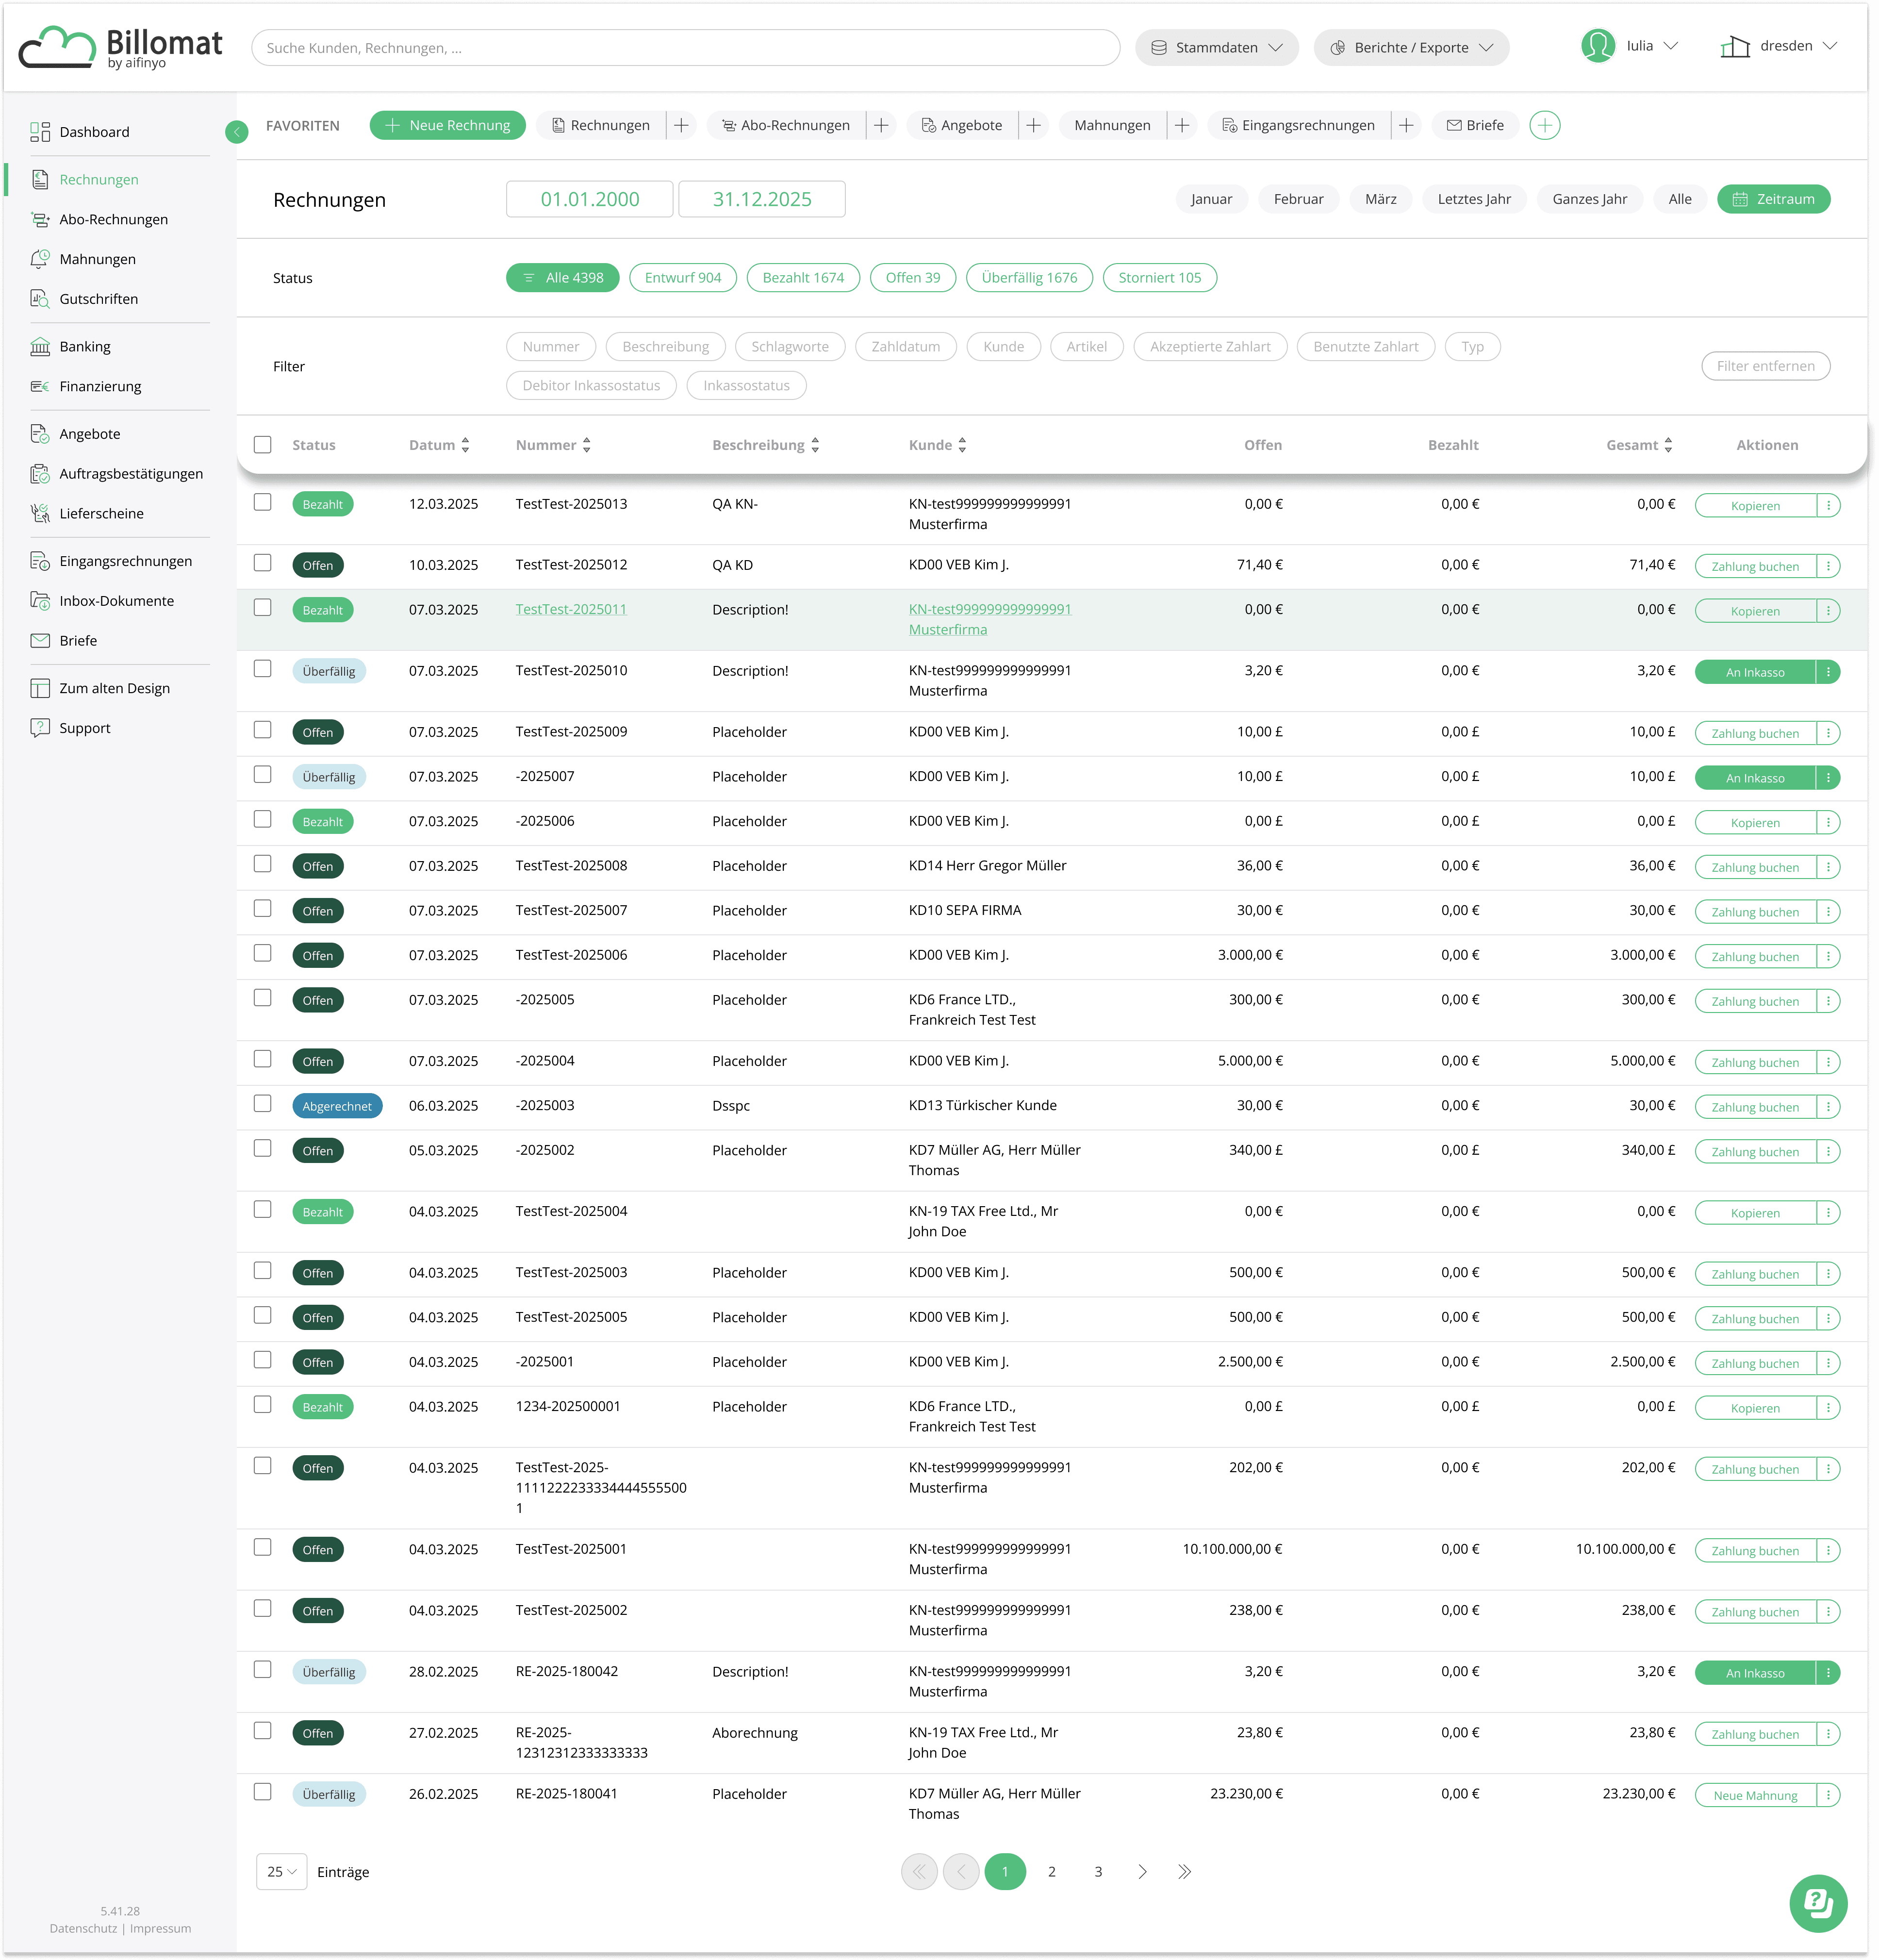Click the Neue Rechnung button
Screen dimensions: 1879x1960
[447, 126]
